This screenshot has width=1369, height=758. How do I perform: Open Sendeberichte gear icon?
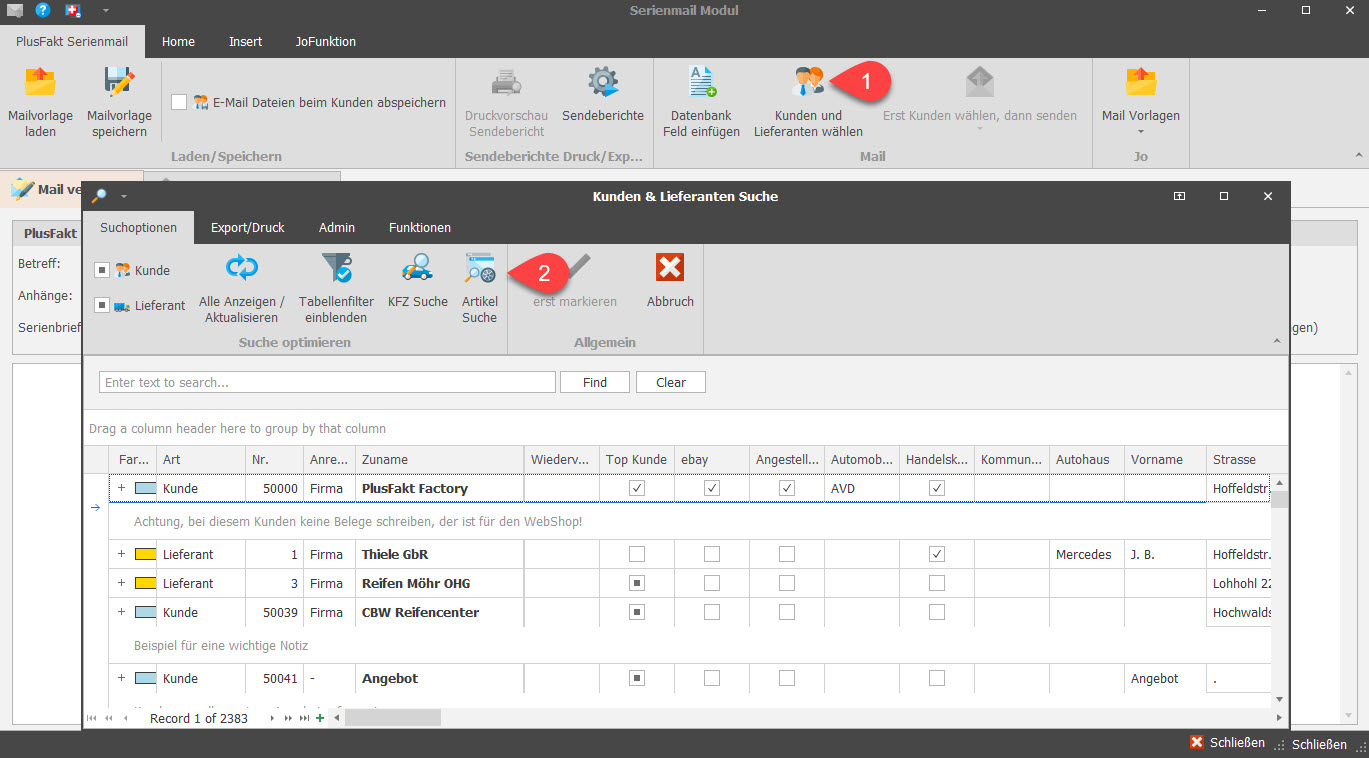tap(602, 84)
